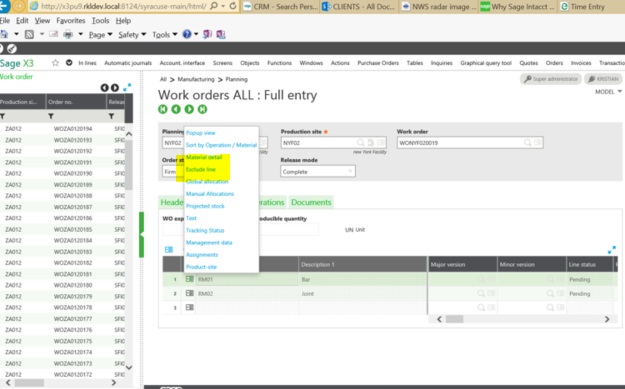This screenshot has width=625, height=389.
Task: Filter the Order no. column
Action: (x=51, y=116)
